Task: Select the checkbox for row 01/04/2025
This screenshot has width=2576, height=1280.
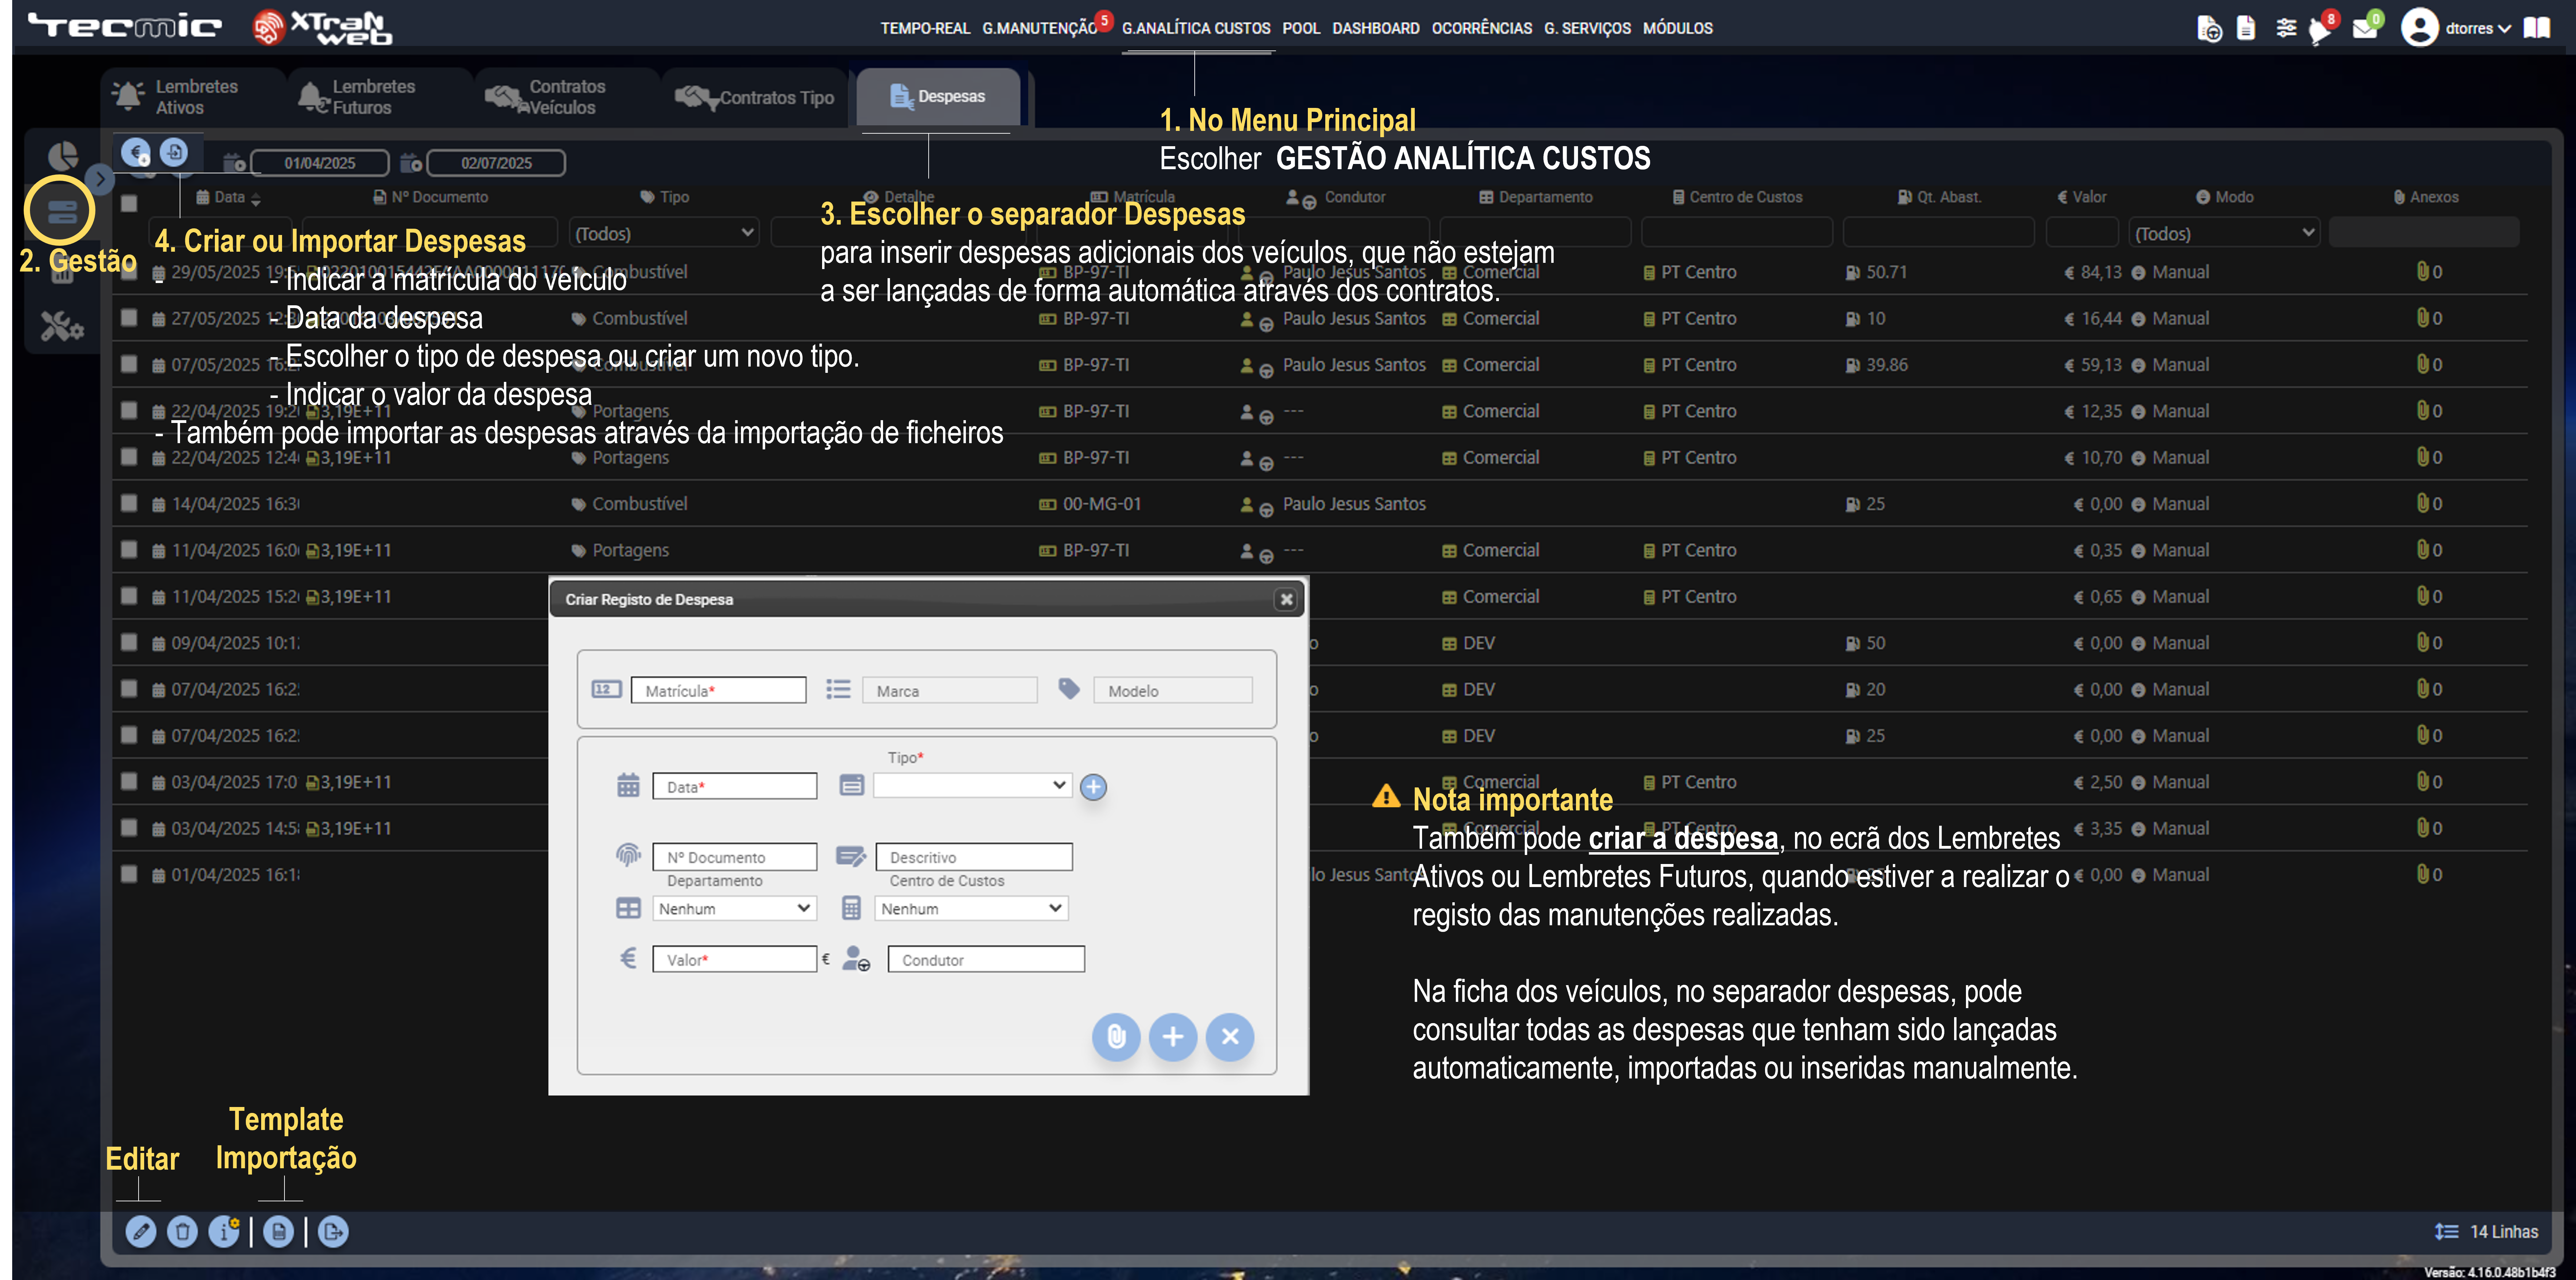Action: click(129, 874)
